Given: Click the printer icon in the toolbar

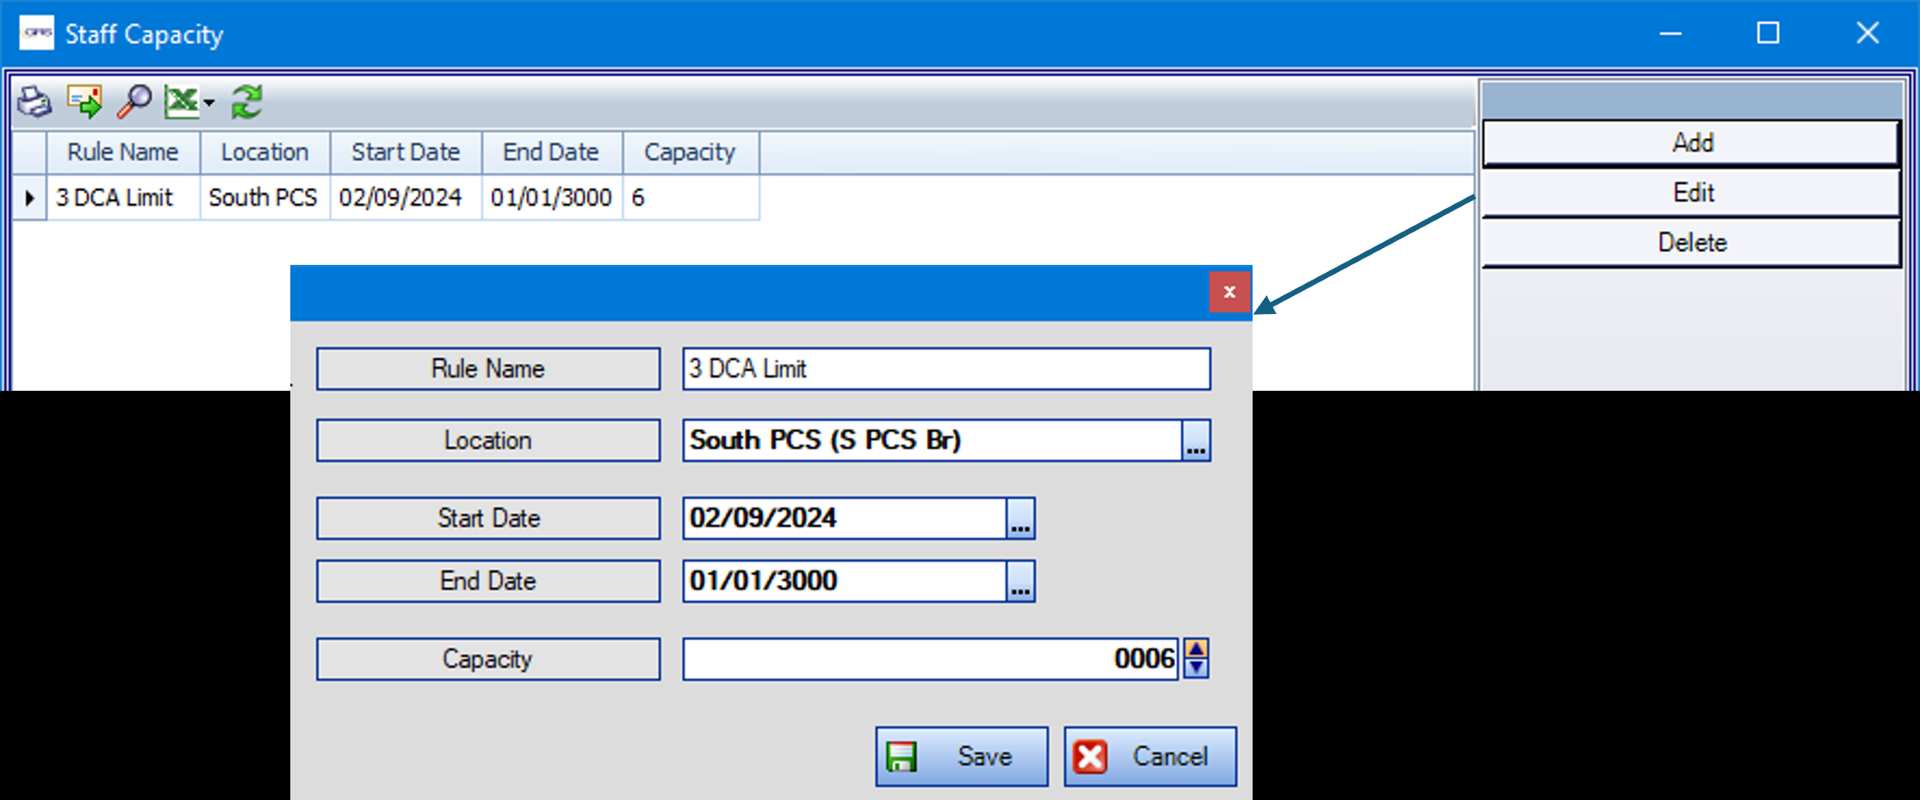Looking at the screenshot, I should pyautogui.click(x=35, y=102).
